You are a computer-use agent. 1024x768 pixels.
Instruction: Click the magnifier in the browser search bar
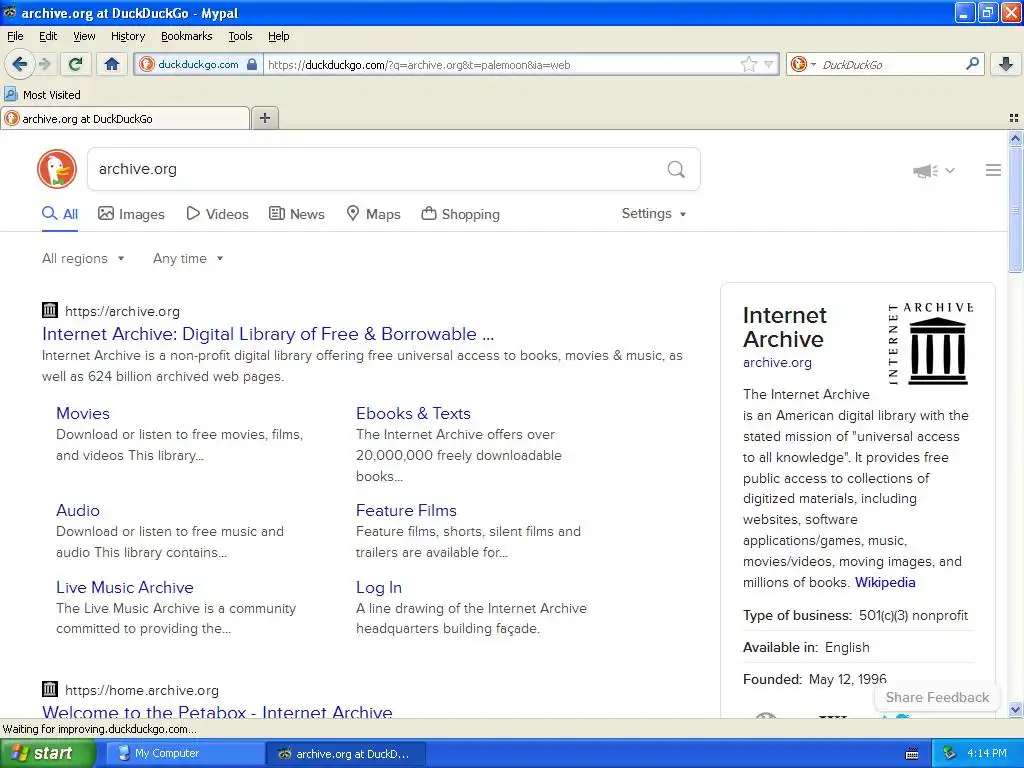[972, 64]
